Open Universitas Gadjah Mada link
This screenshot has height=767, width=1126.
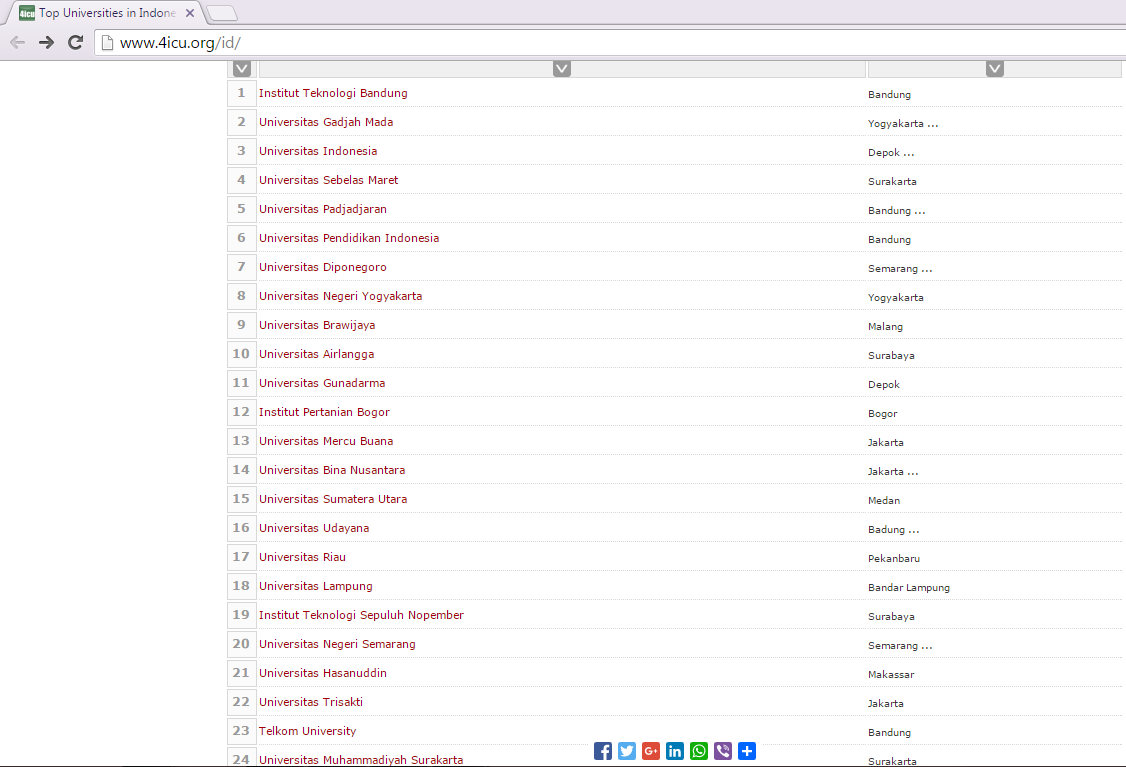pyautogui.click(x=326, y=122)
